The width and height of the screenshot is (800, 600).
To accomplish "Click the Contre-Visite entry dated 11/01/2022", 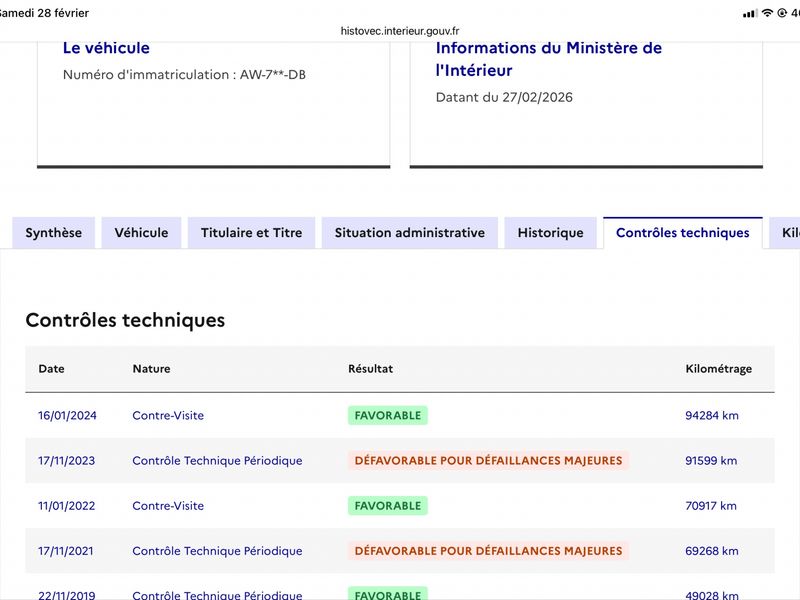I will point(168,506).
